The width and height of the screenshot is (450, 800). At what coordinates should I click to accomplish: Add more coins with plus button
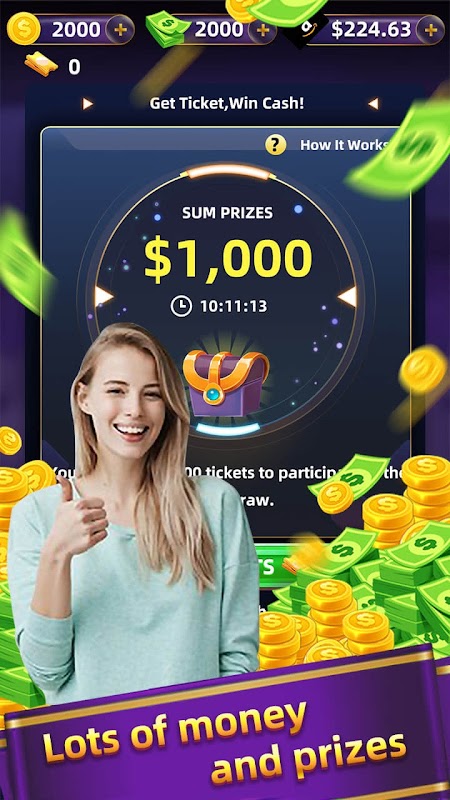point(120,30)
